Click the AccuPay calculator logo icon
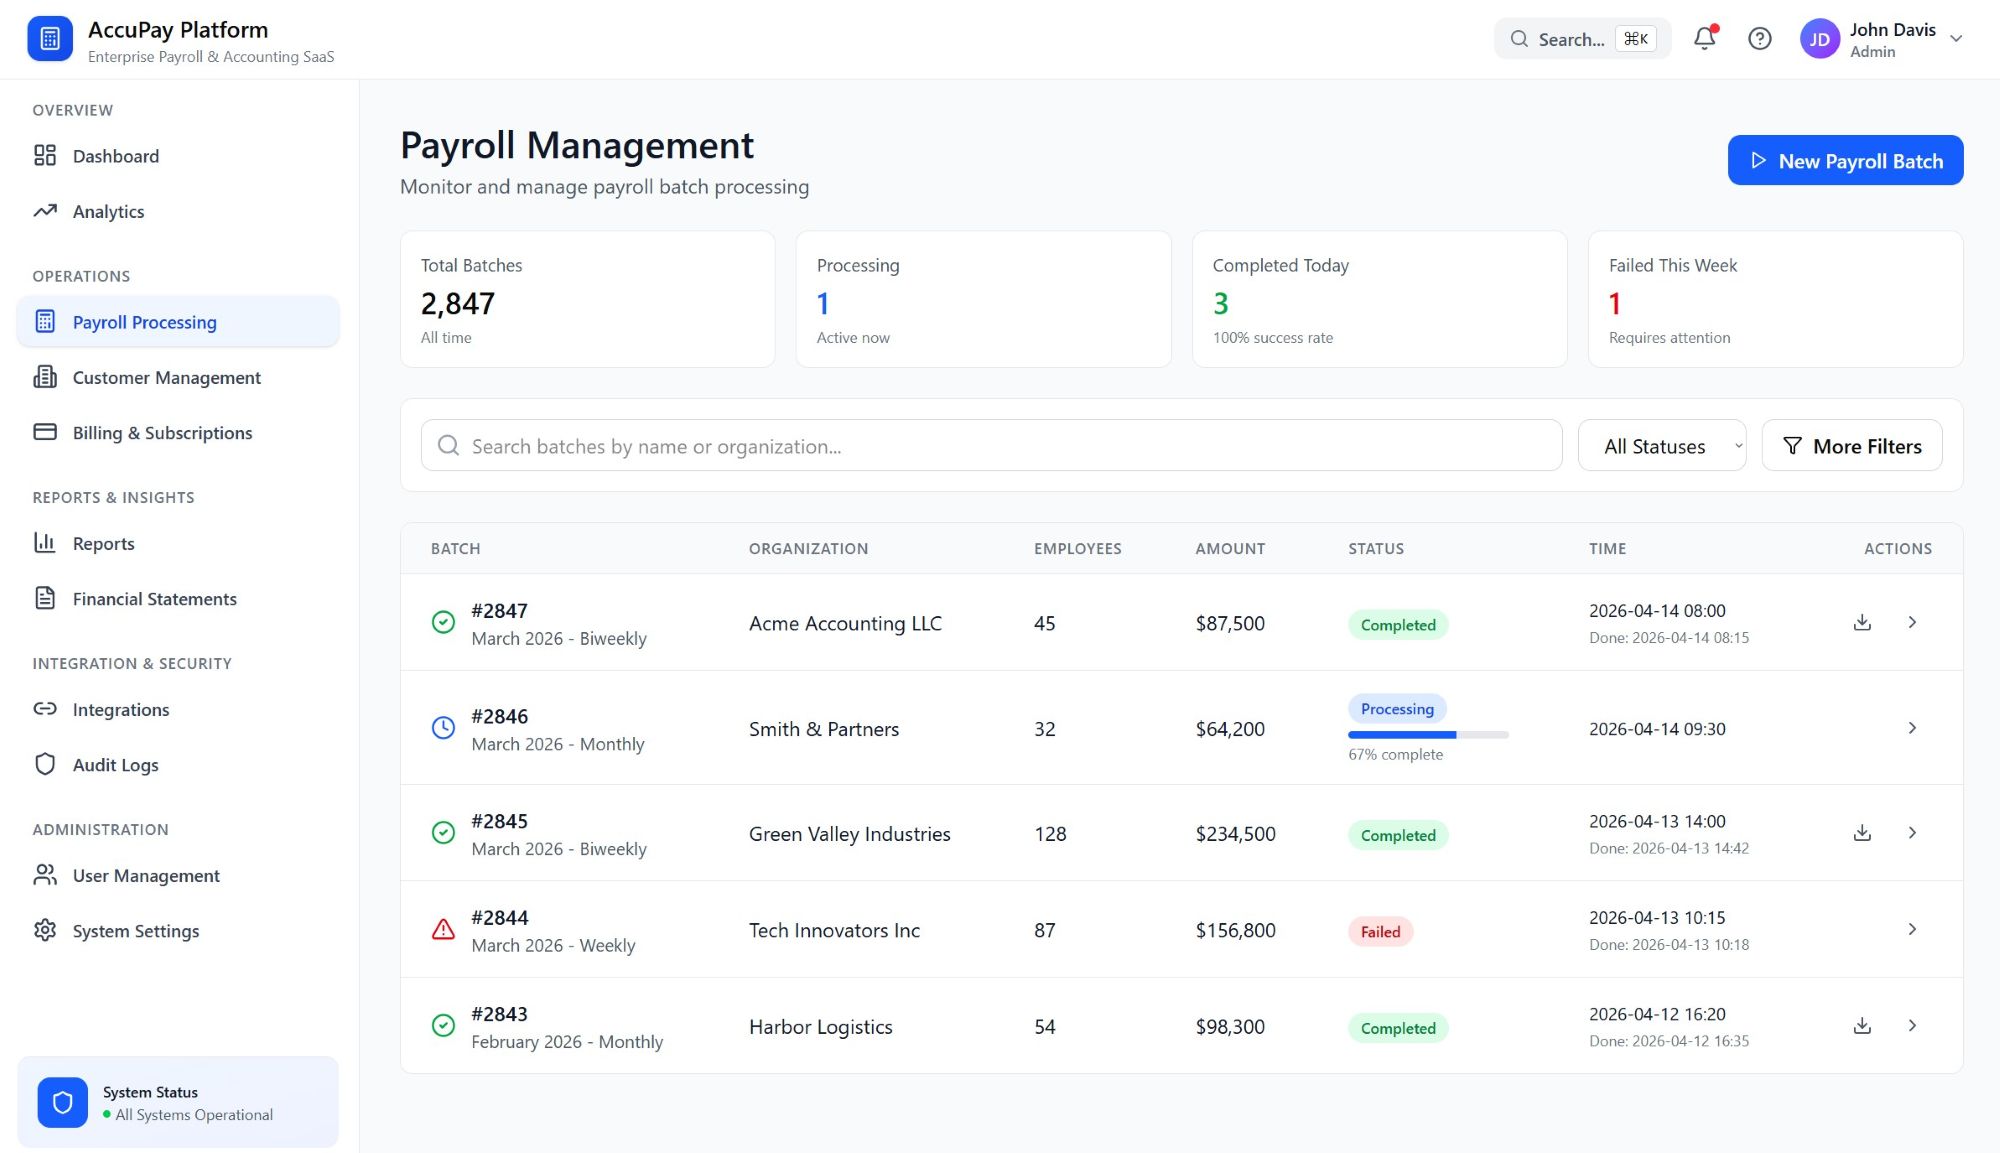The width and height of the screenshot is (2000, 1153). point(50,39)
